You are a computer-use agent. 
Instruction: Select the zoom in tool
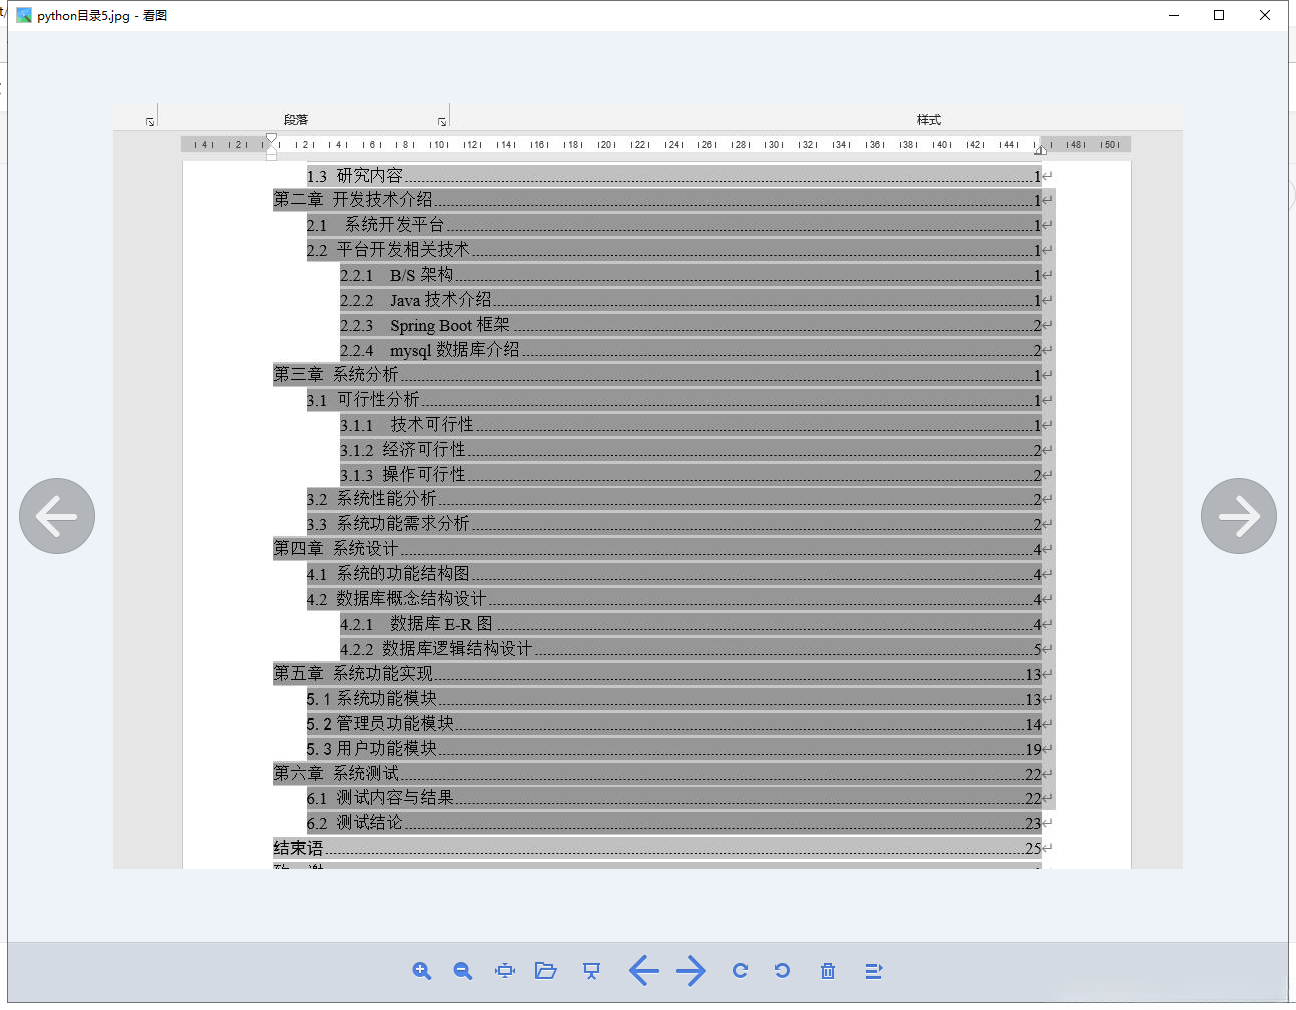[x=421, y=971]
